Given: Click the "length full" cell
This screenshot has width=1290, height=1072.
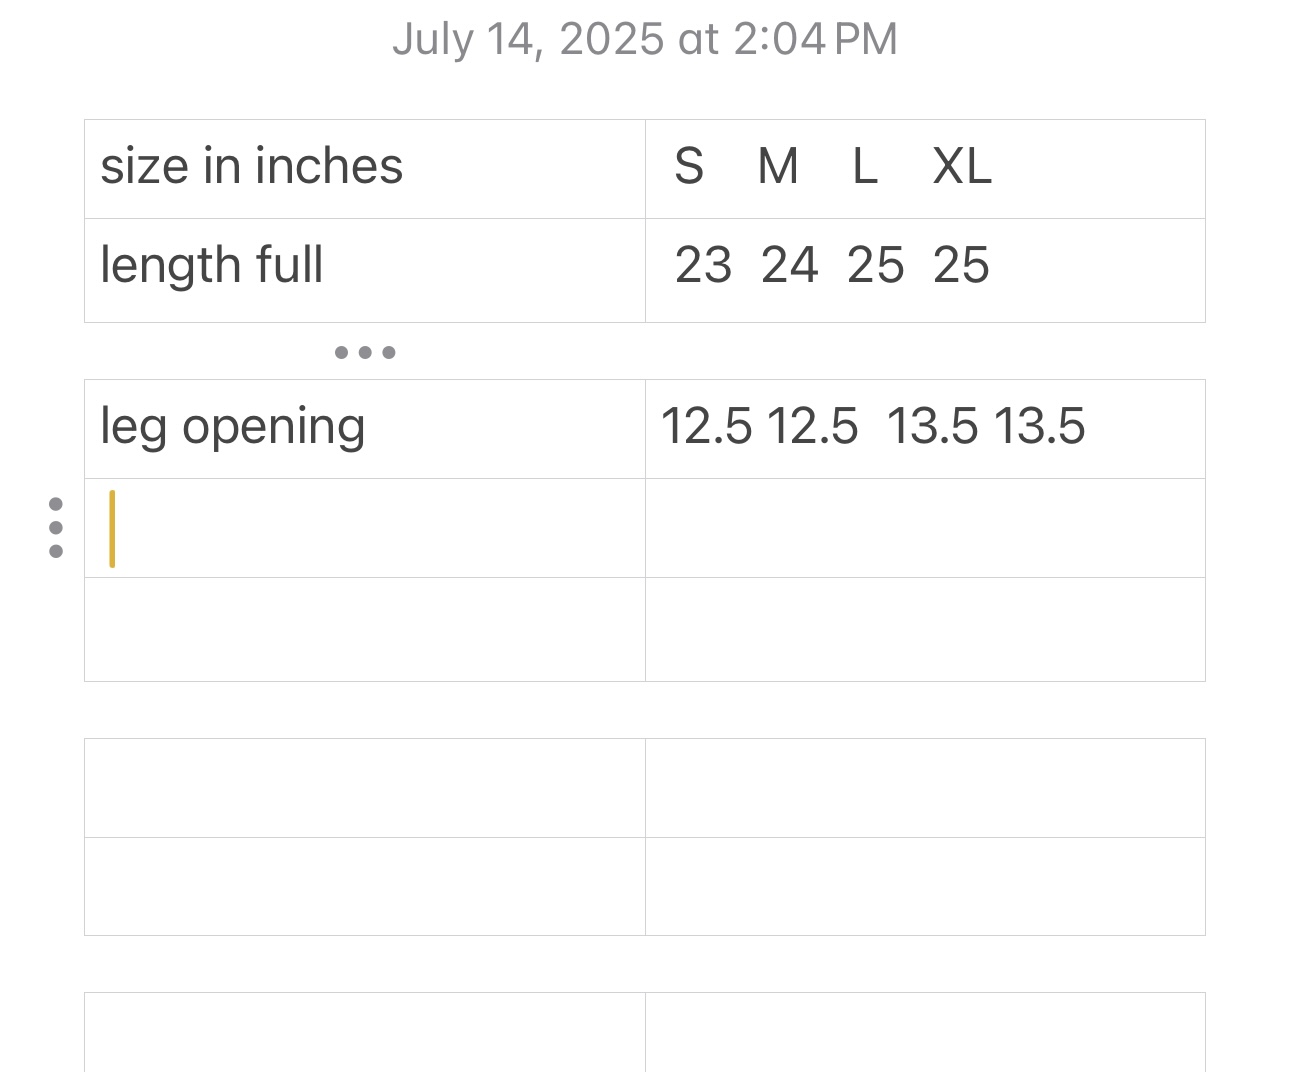Looking at the screenshot, I should click(364, 269).
